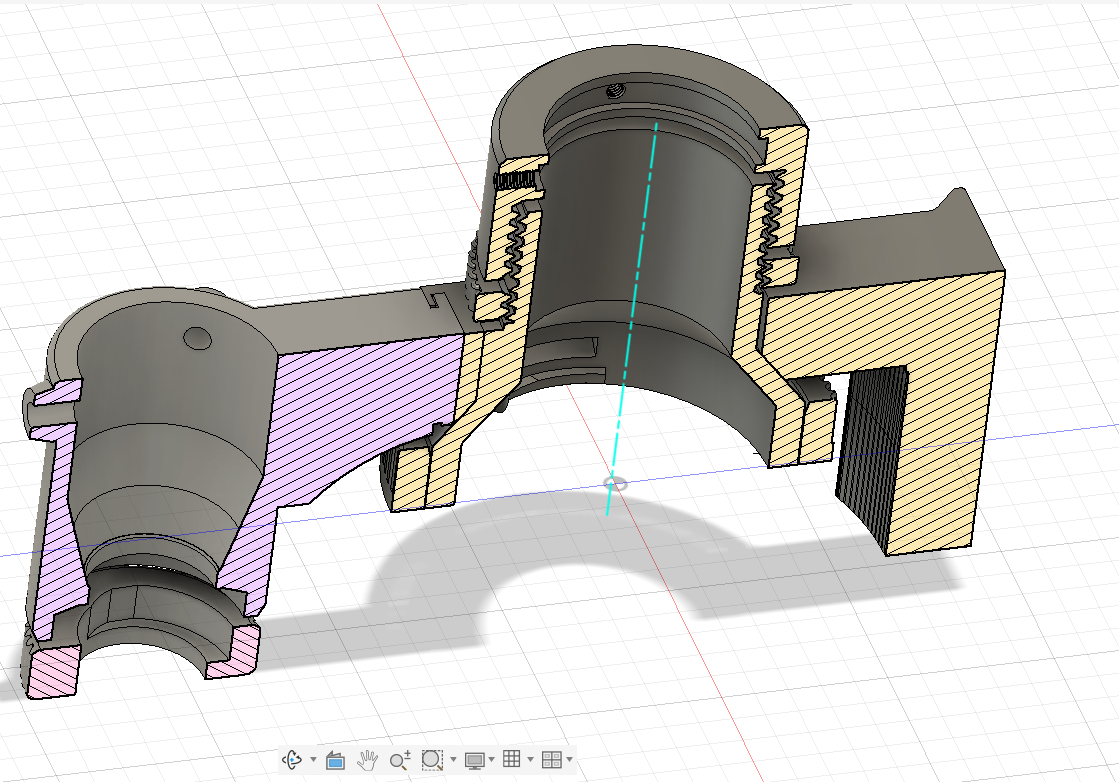Viewport: 1119px width, 782px height.
Task: Select the set screw hole on the top ring
Action: (615, 91)
